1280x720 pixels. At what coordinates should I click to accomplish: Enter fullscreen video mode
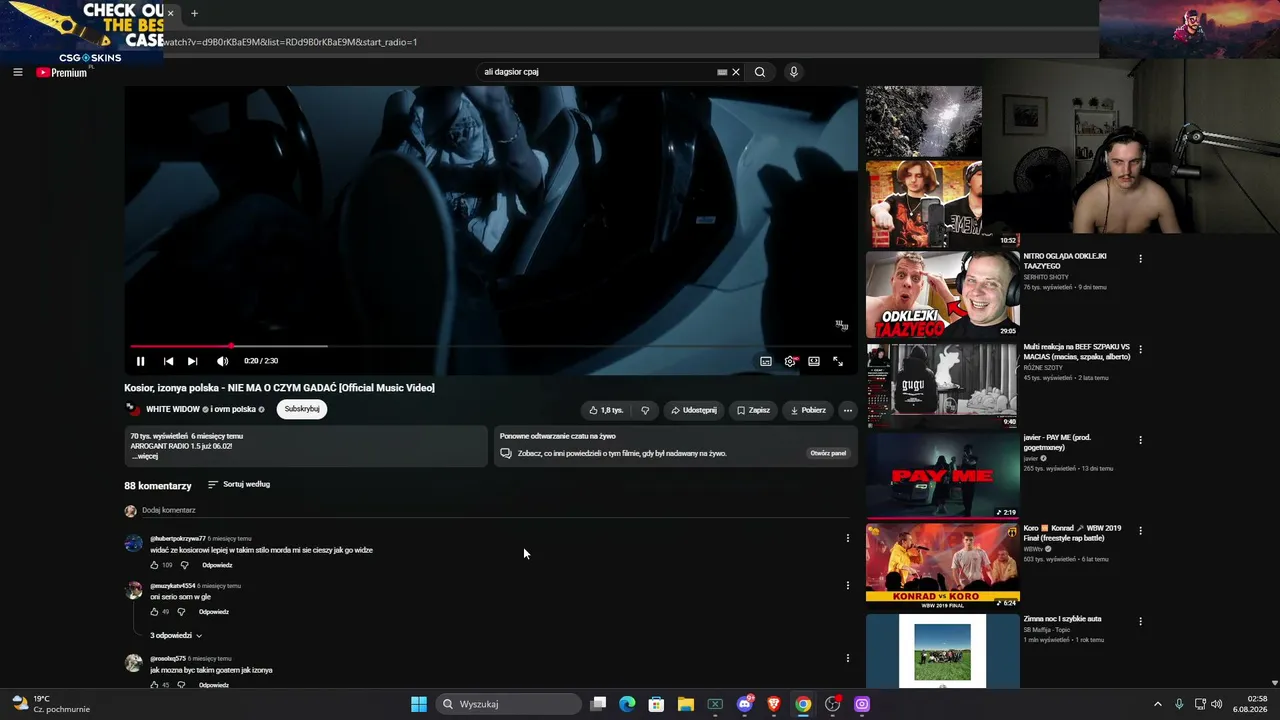[838, 361]
